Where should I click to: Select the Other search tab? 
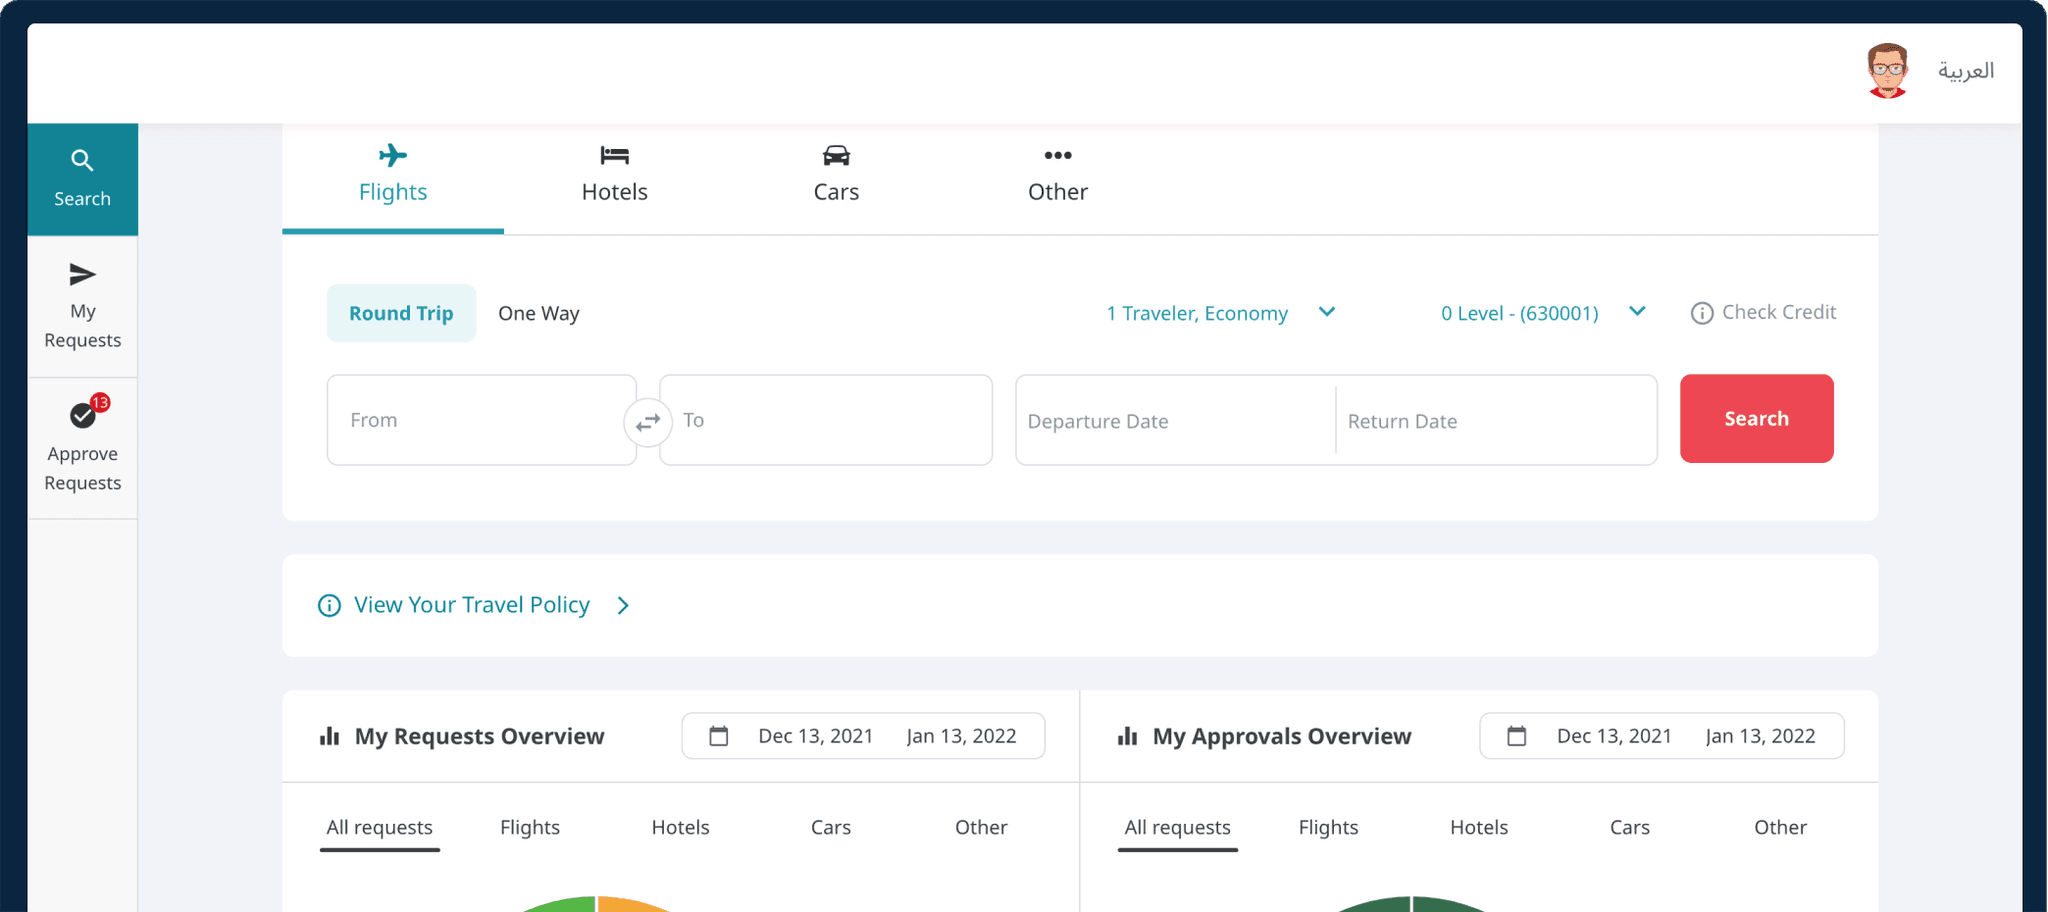point(1058,178)
